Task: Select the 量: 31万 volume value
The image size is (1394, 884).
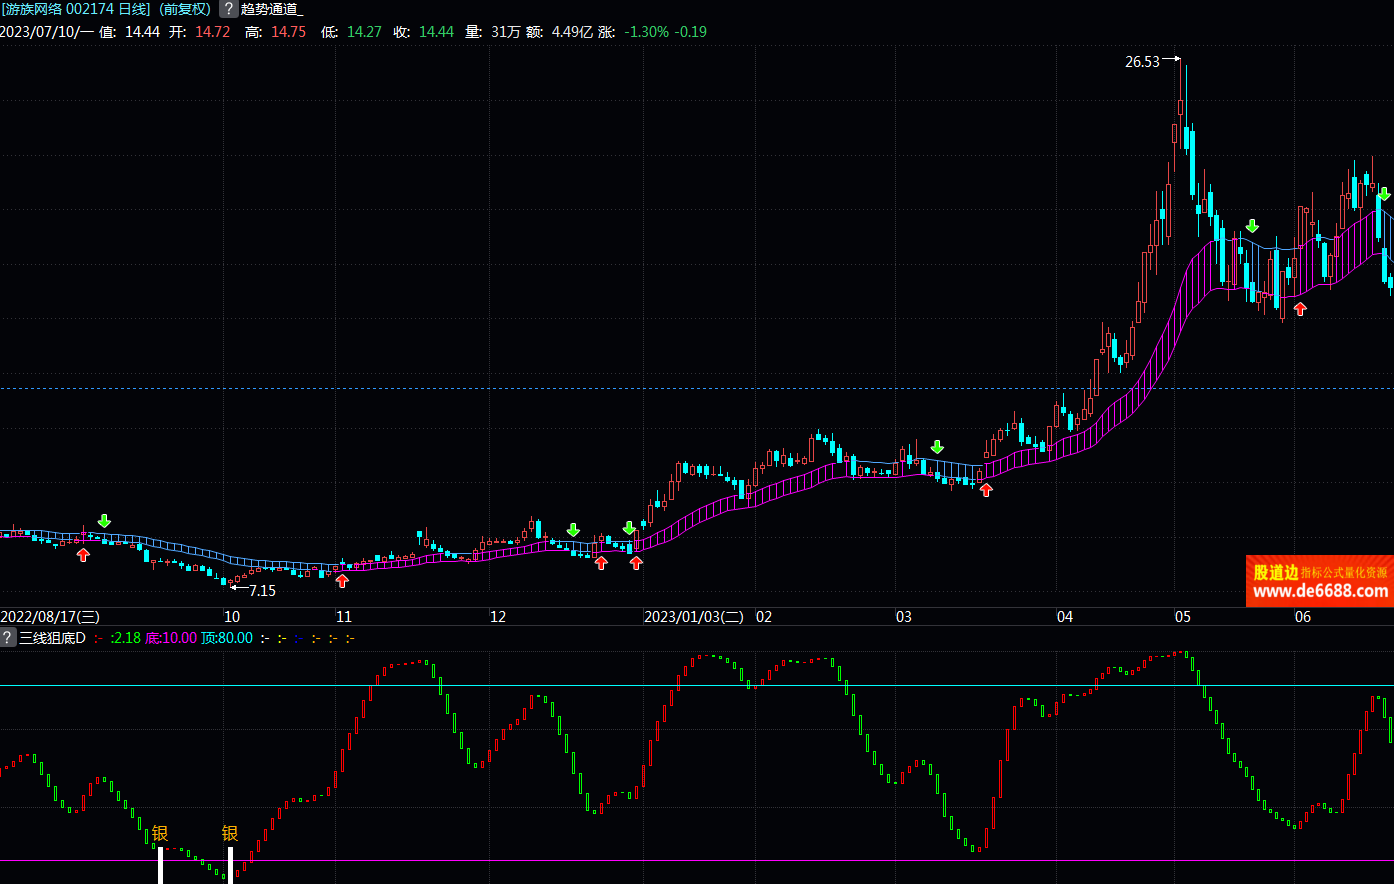Action: [493, 32]
